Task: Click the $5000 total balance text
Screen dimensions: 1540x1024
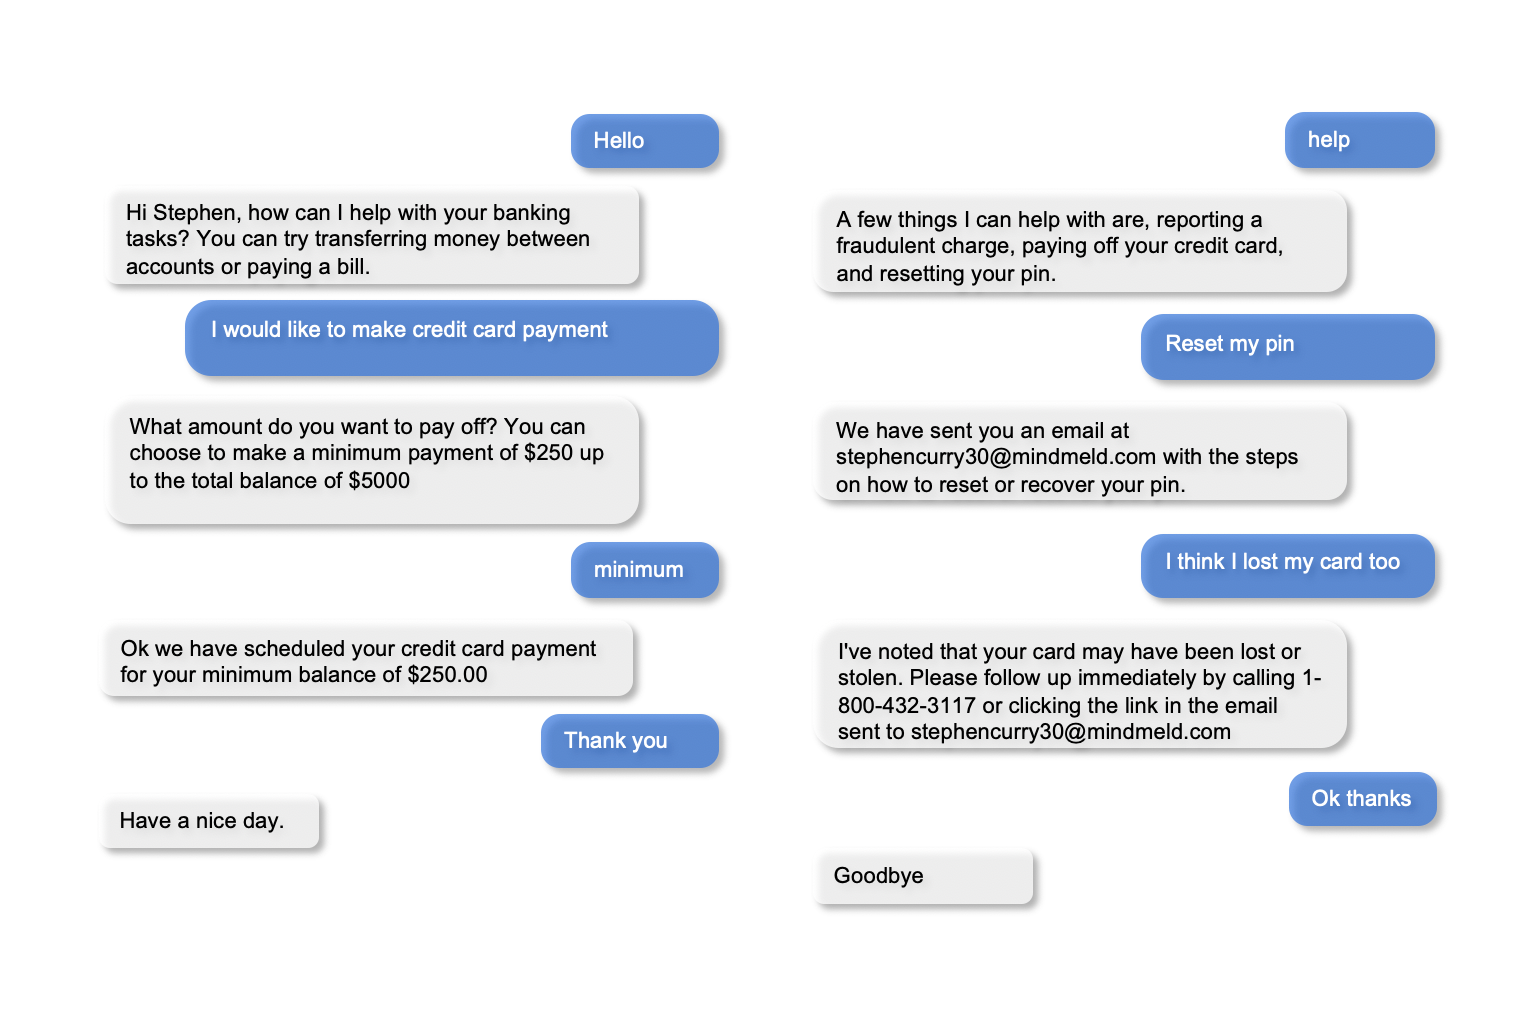Action: pos(379,481)
